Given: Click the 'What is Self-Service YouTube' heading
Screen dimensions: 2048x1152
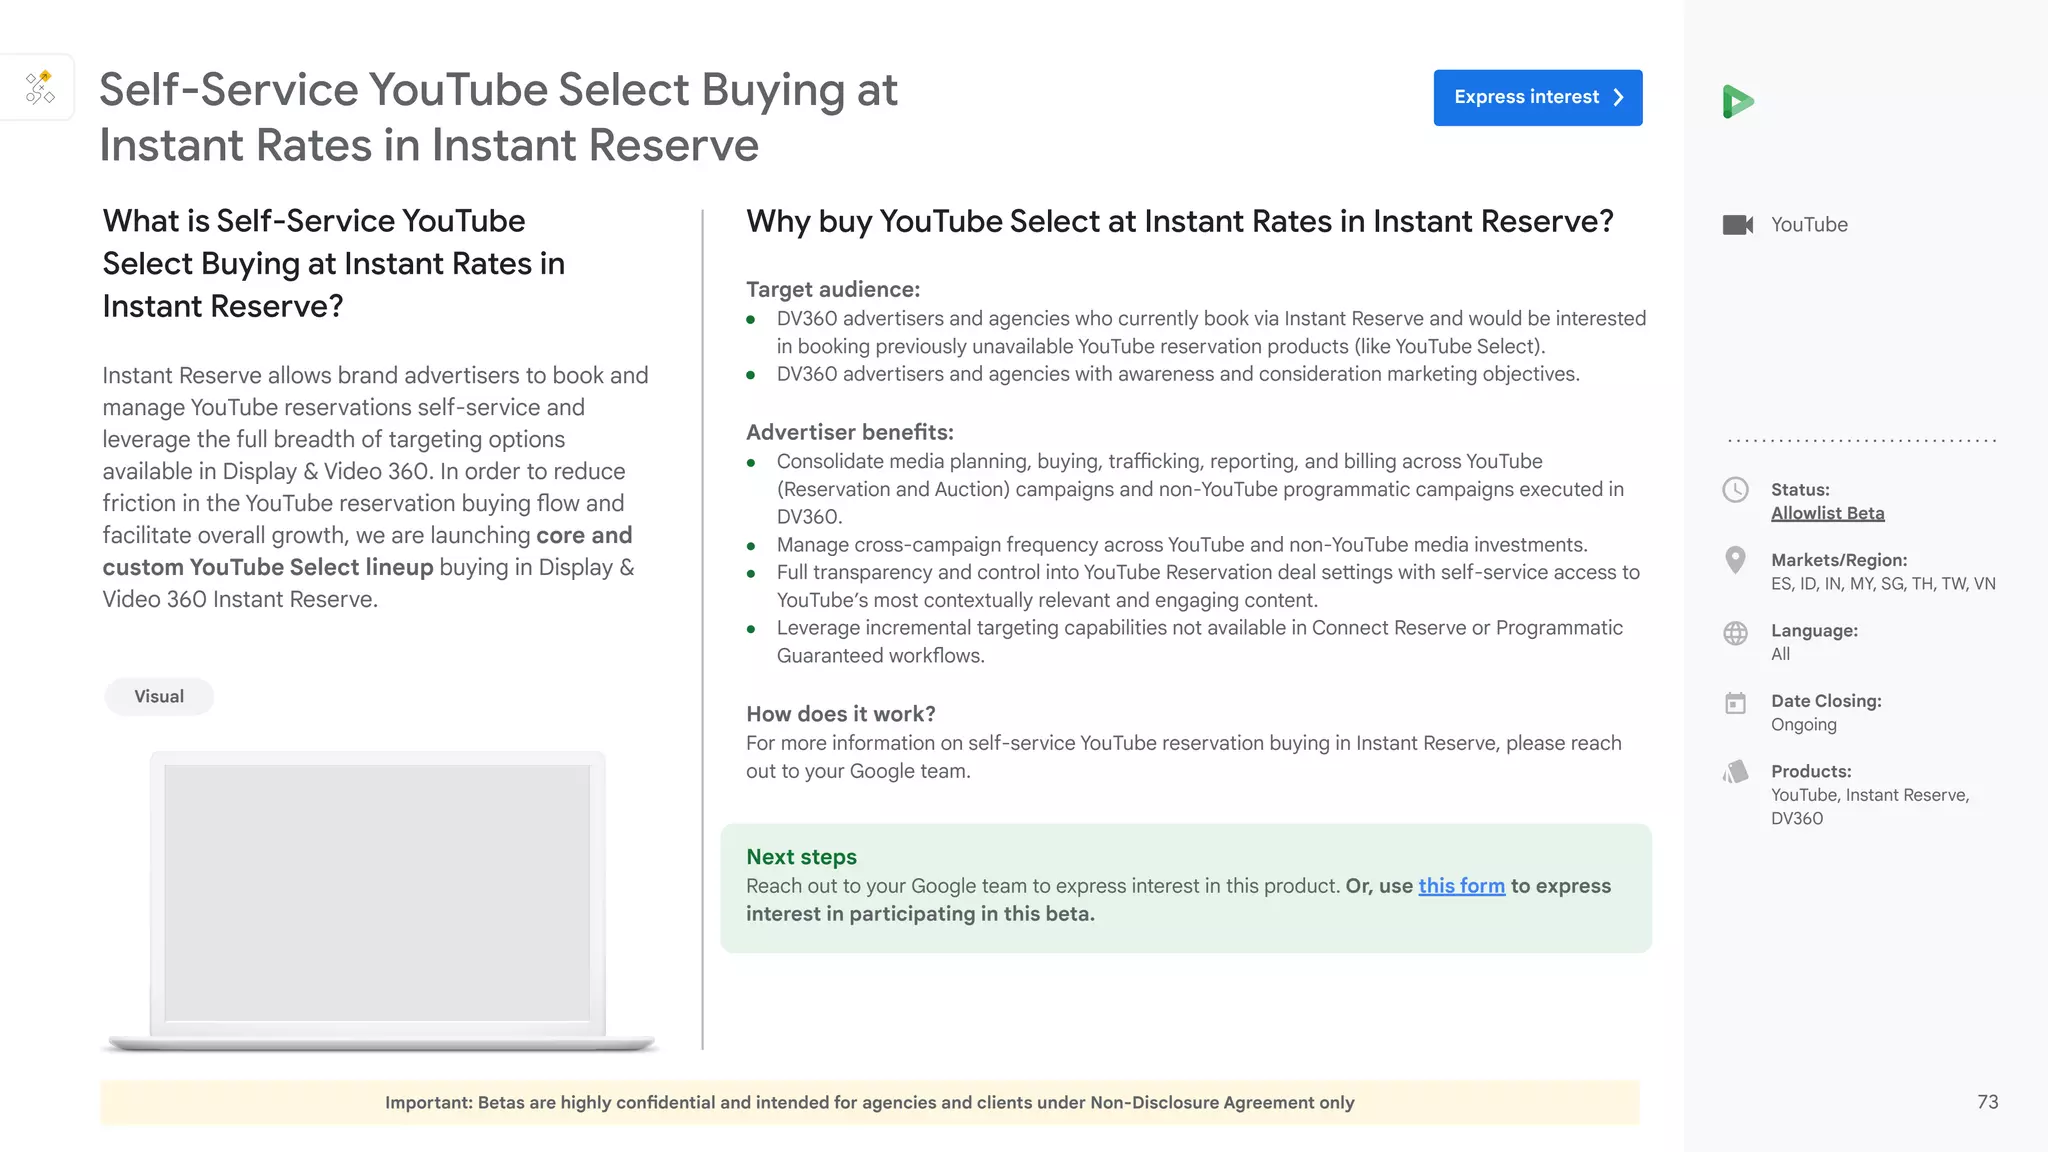Looking at the screenshot, I should point(334,263).
